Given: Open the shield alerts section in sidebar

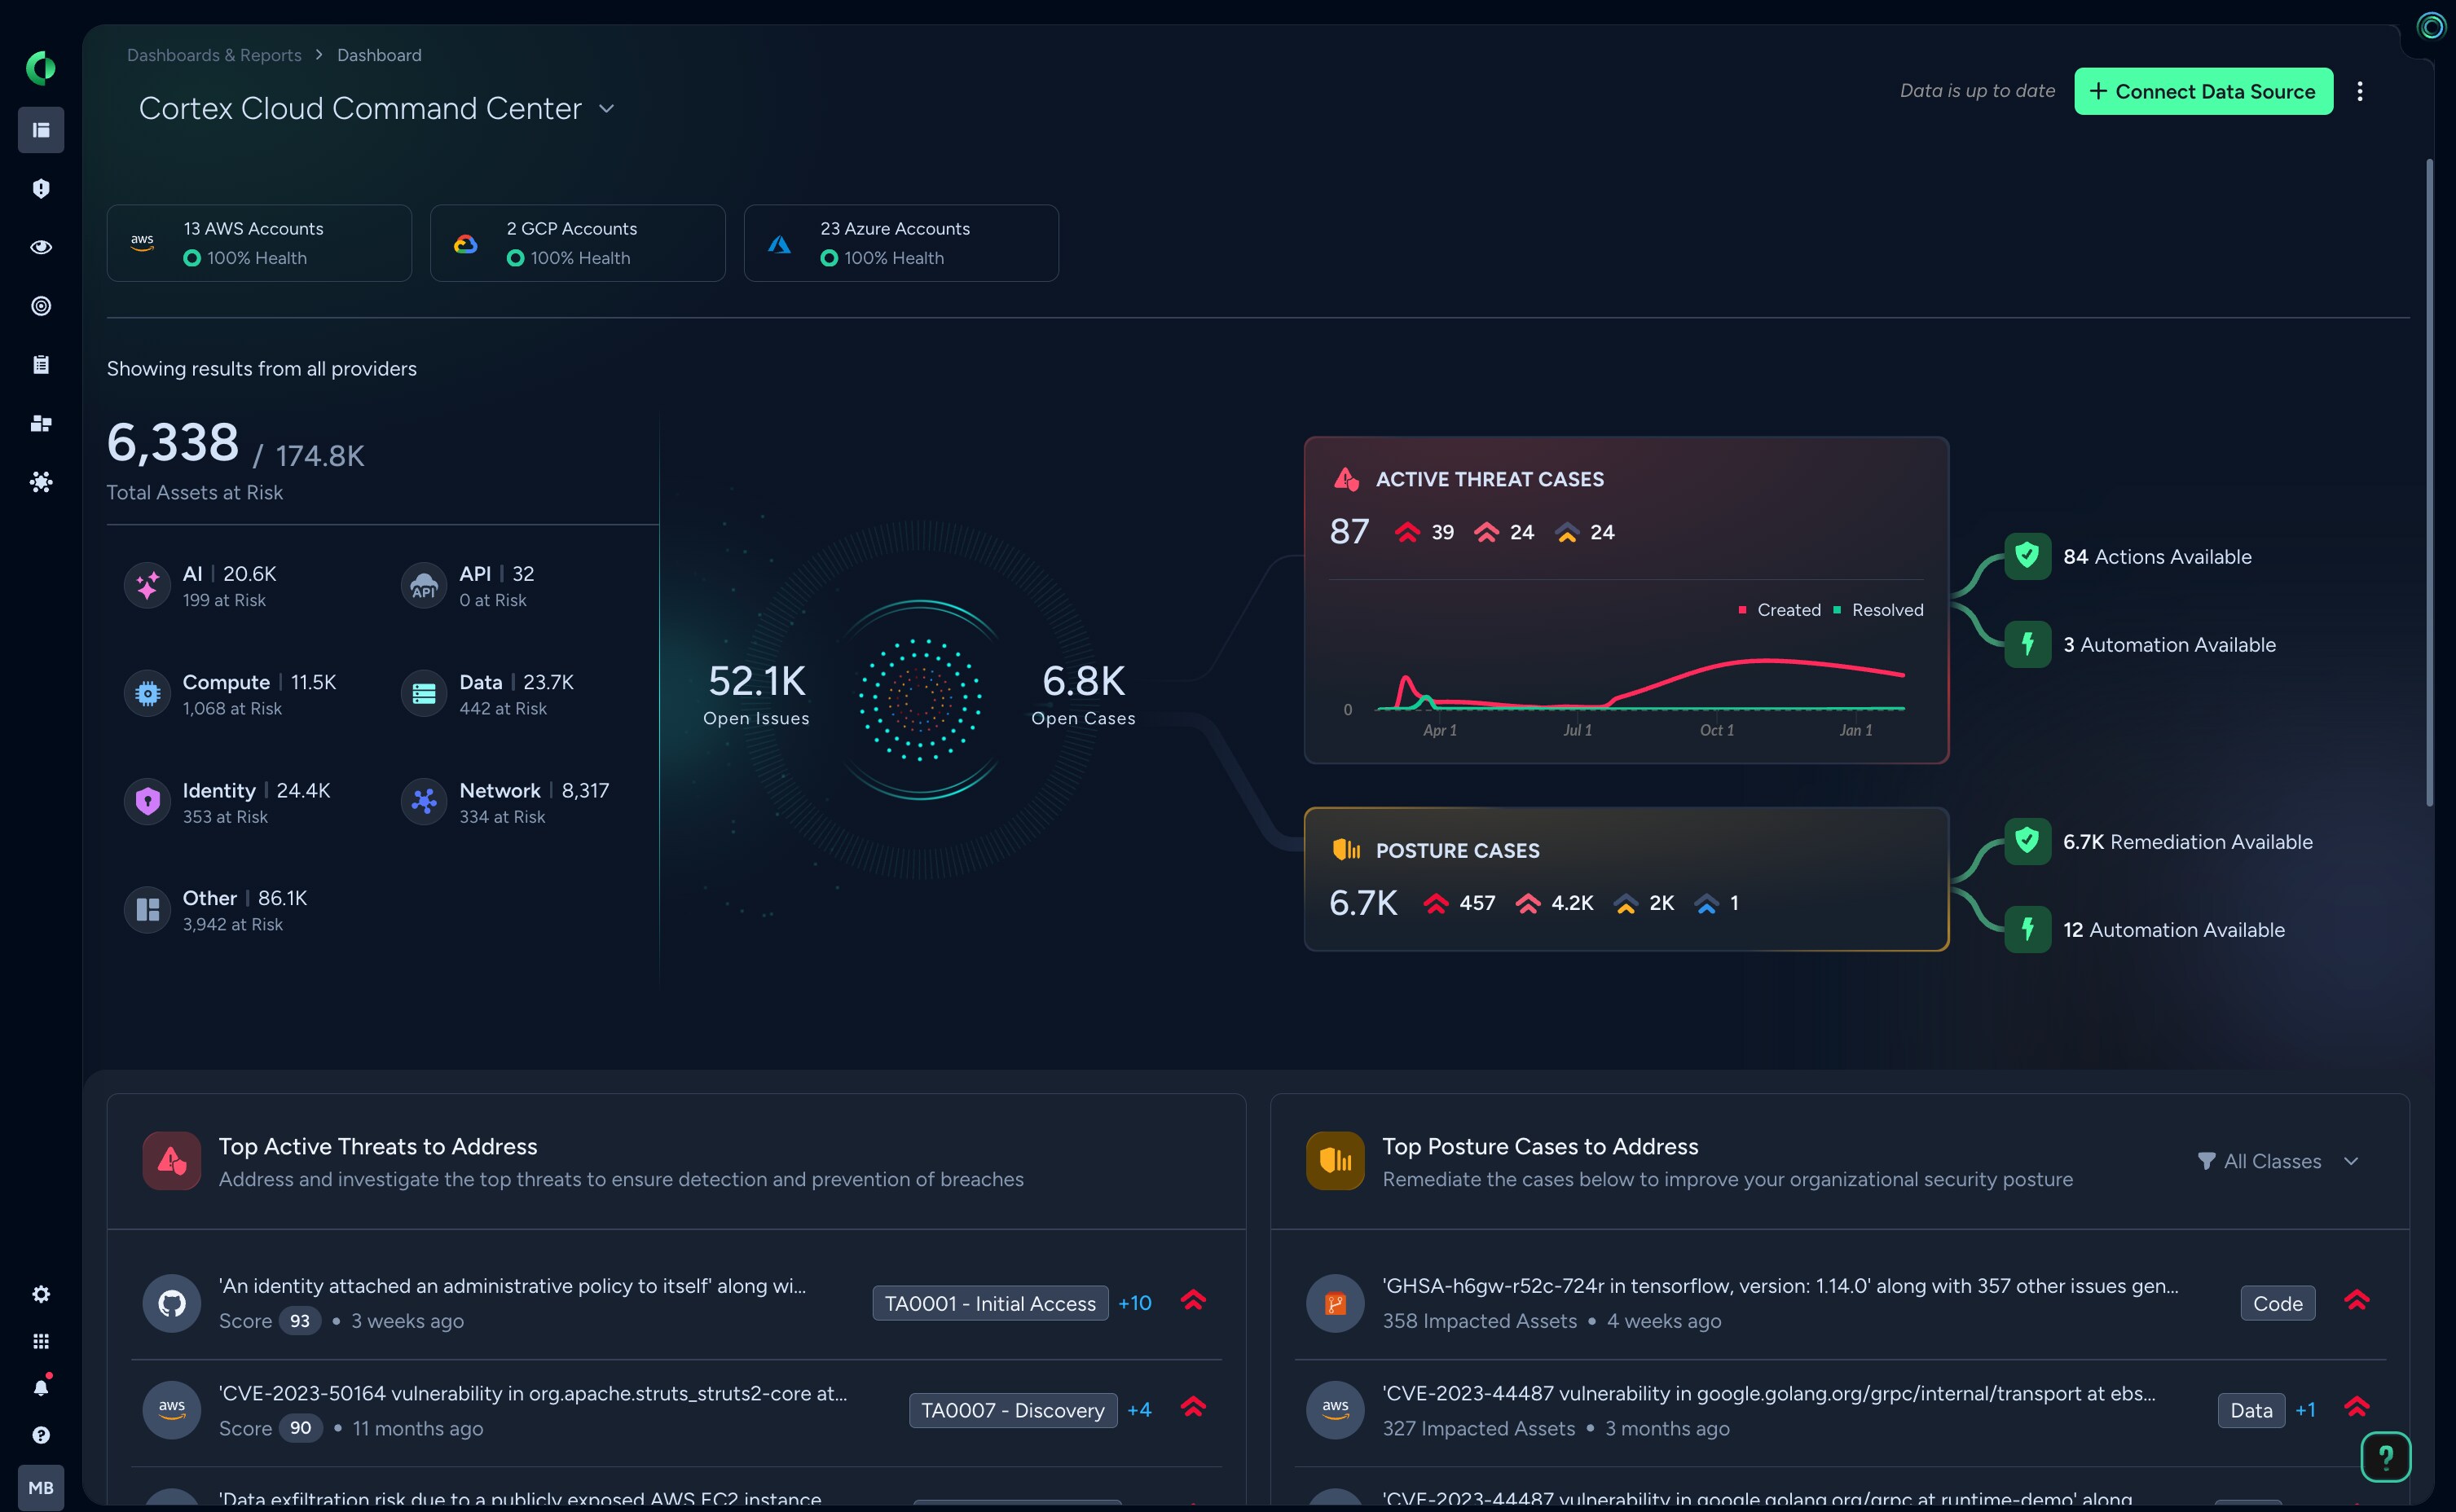Looking at the screenshot, I should click(x=41, y=188).
